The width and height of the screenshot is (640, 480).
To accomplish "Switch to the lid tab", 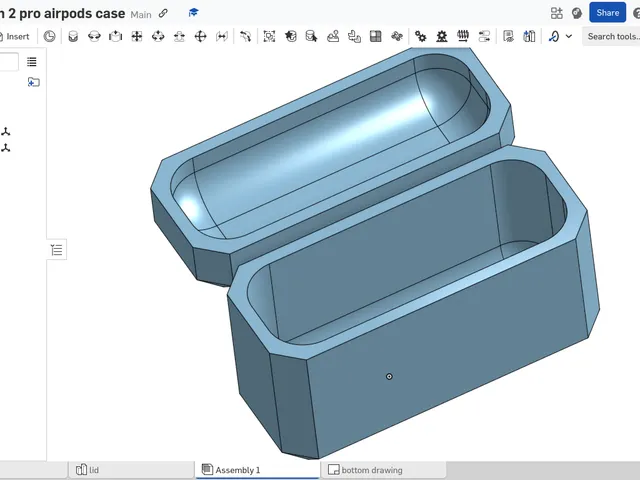I will (131, 470).
